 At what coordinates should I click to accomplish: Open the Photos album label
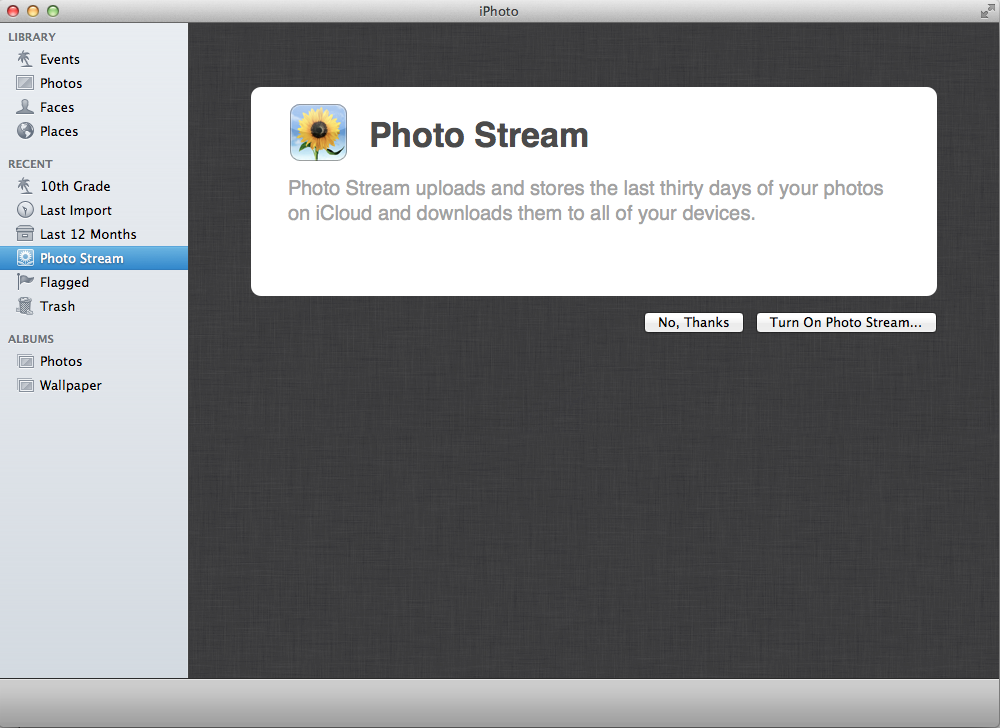tap(61, 361)
